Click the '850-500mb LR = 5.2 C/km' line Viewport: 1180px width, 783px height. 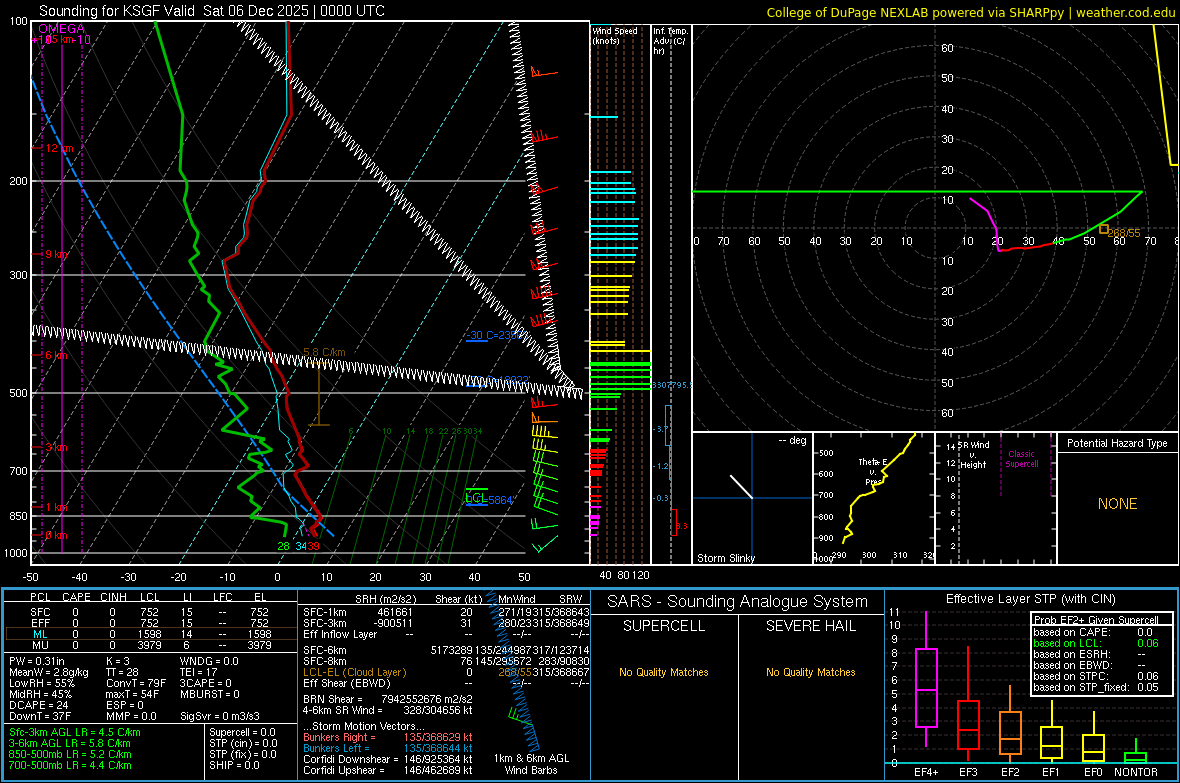[x=70, y=754]
